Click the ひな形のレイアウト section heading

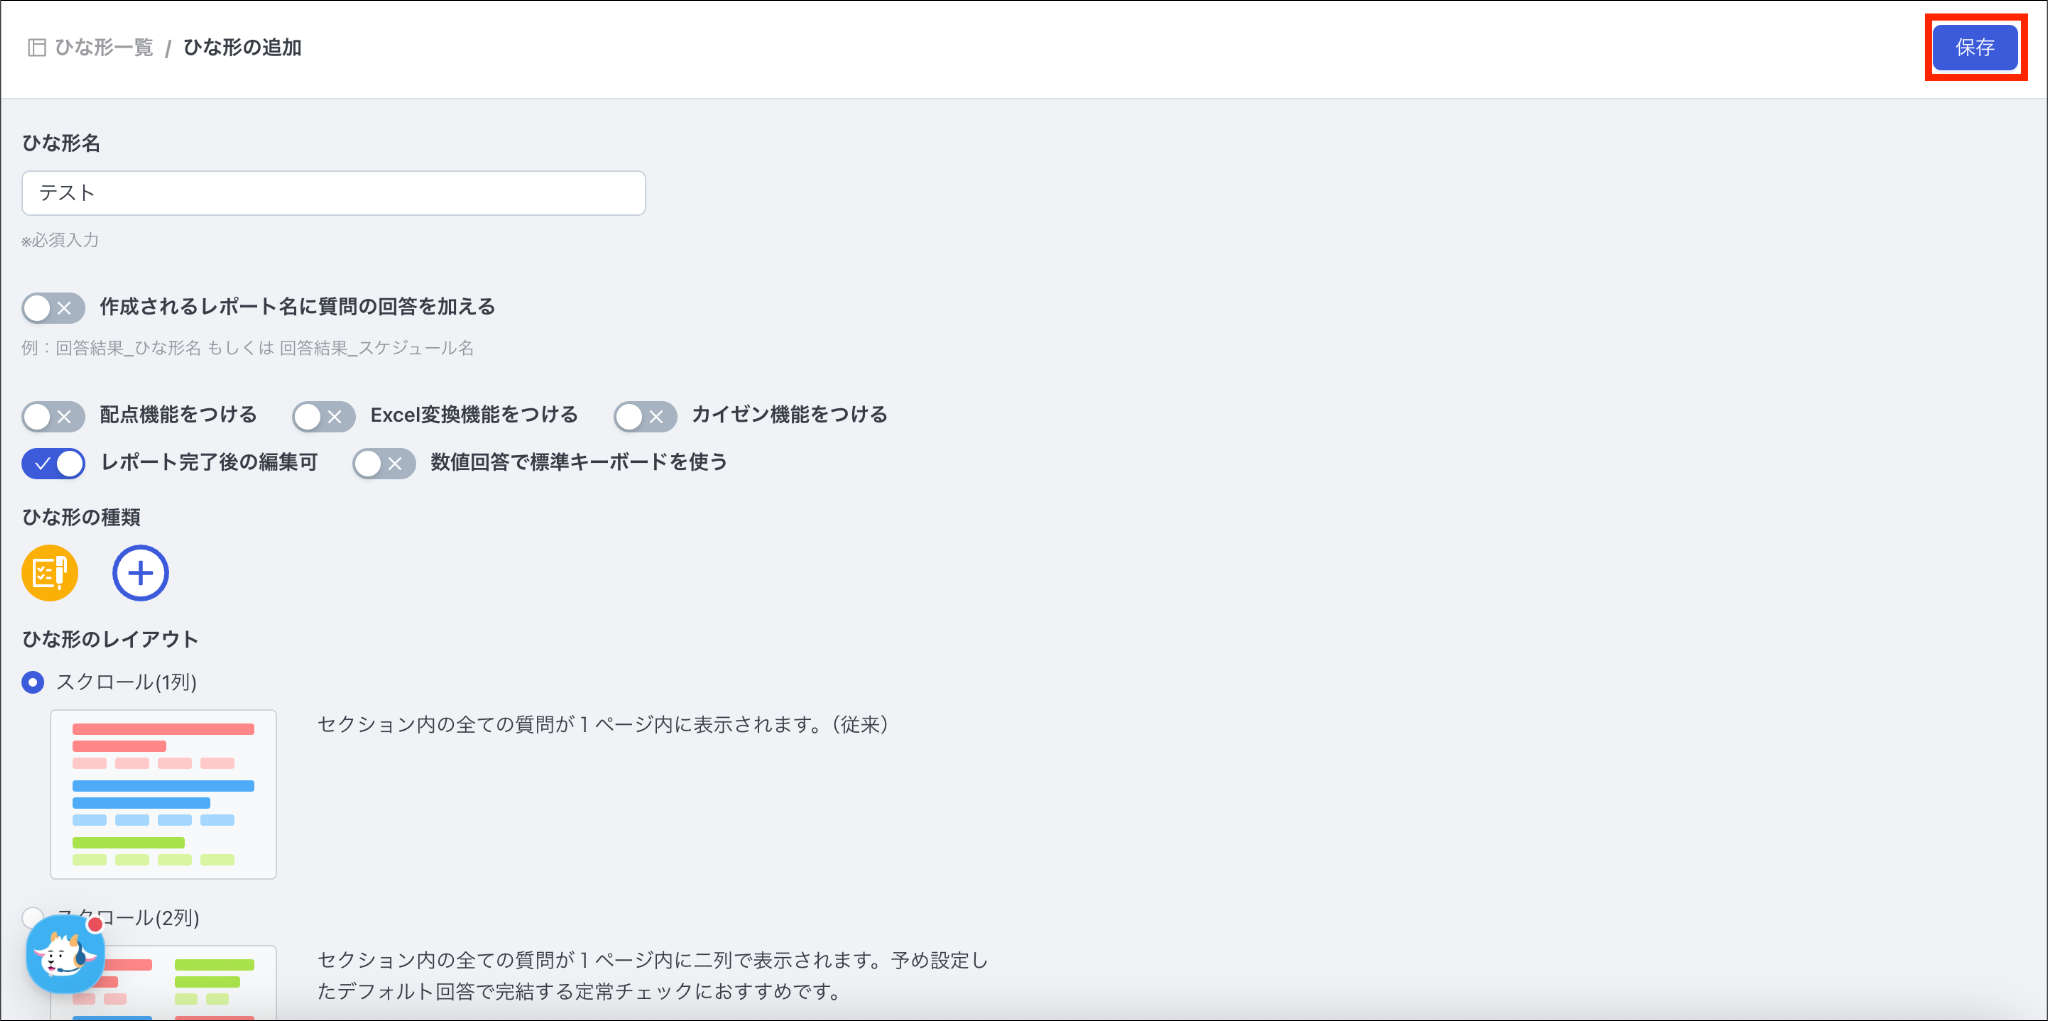coord(111,639)
